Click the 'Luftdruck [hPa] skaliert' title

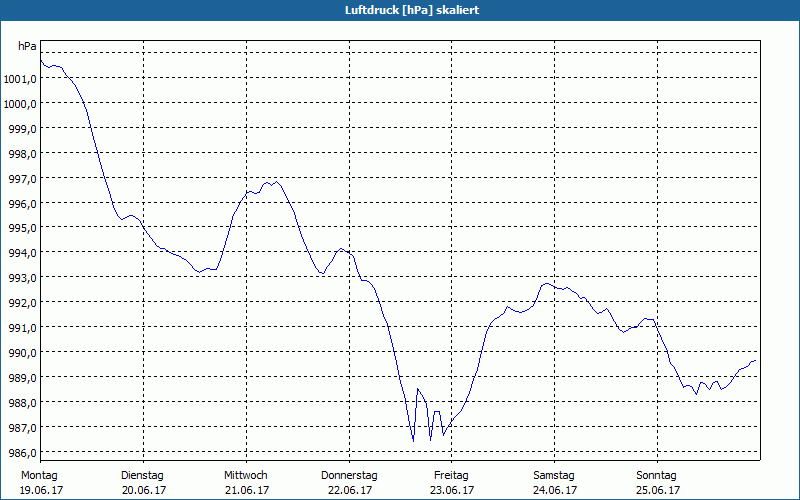coord(412,10)
